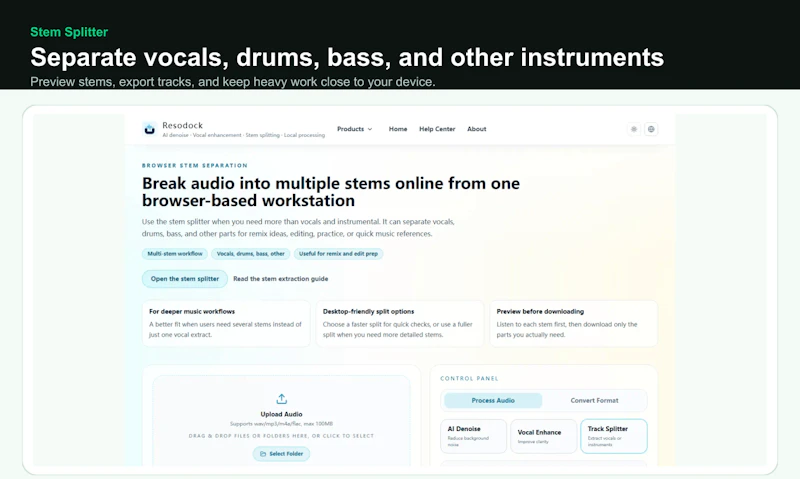Open the language globe icon

click(651, 129)
